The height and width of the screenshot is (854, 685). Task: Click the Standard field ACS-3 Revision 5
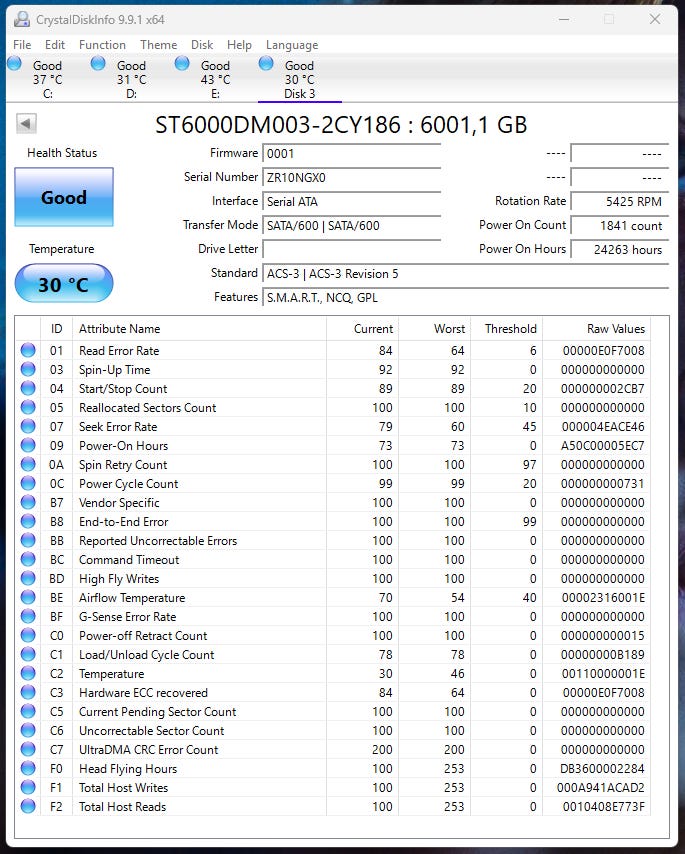point(466,273)
